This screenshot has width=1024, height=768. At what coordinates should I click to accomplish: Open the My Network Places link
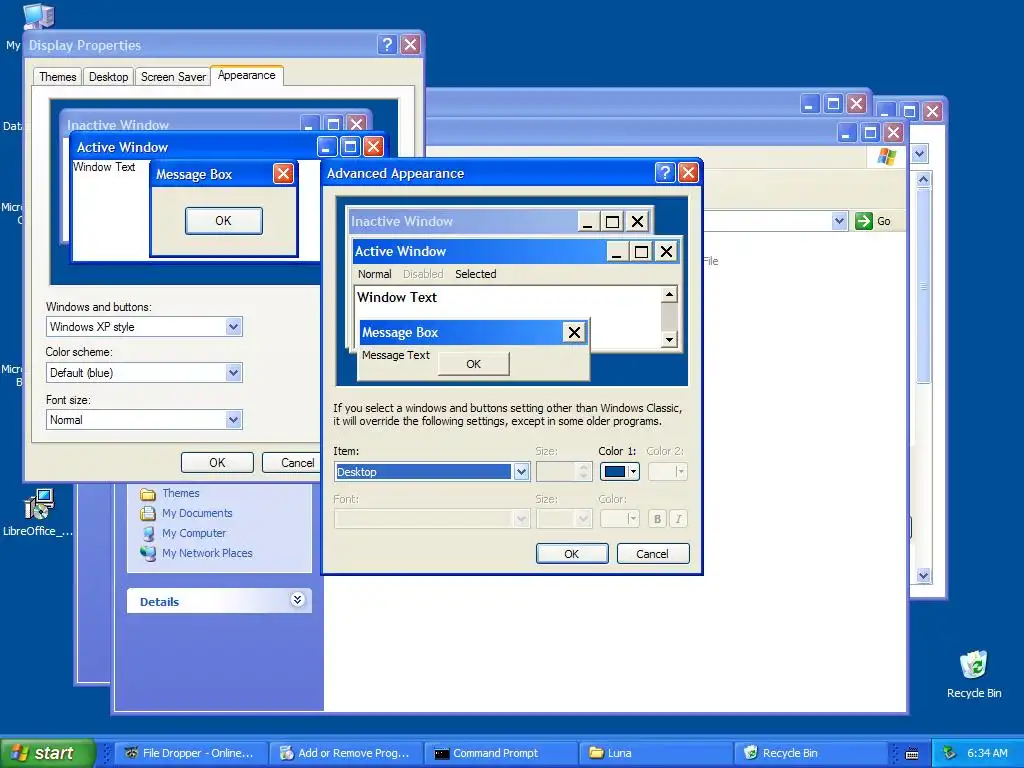pos(207,553)
